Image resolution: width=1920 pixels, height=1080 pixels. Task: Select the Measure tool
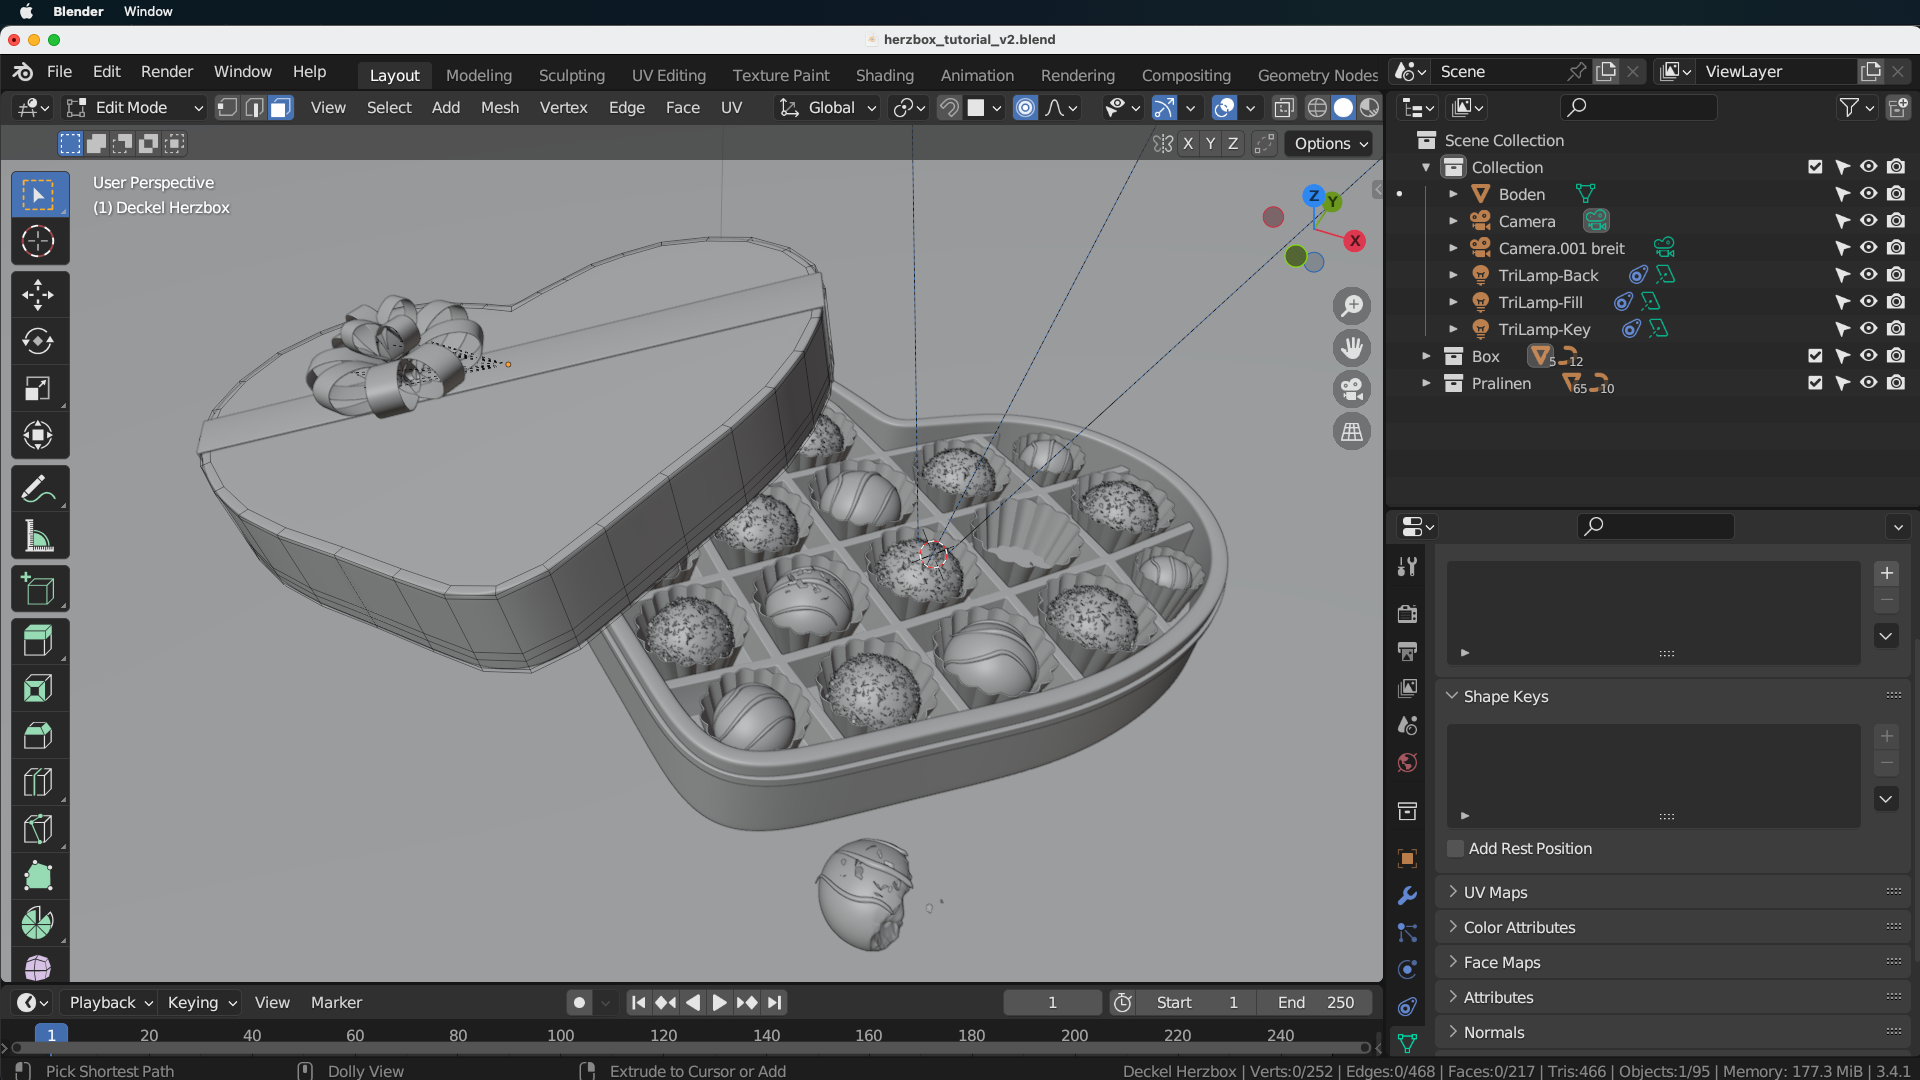(x=39, y=537)
